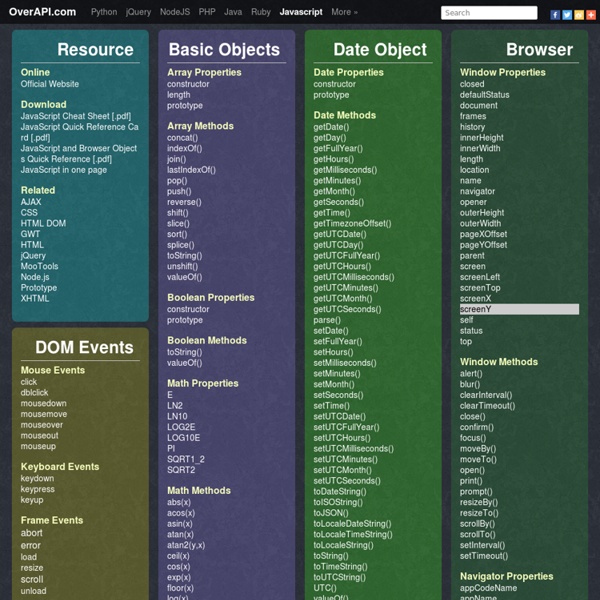The height and width of the screenshot is (600, 600).
Task: Share the page via the Facebook icon
Action: coord(555,15)
